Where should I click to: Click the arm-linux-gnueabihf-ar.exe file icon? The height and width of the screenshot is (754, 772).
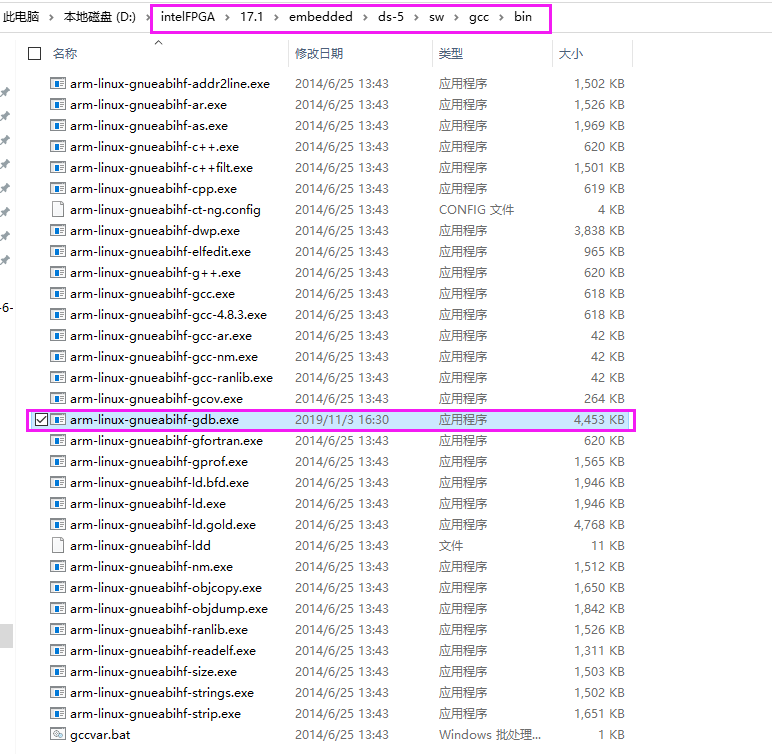(x=58, y=104)
